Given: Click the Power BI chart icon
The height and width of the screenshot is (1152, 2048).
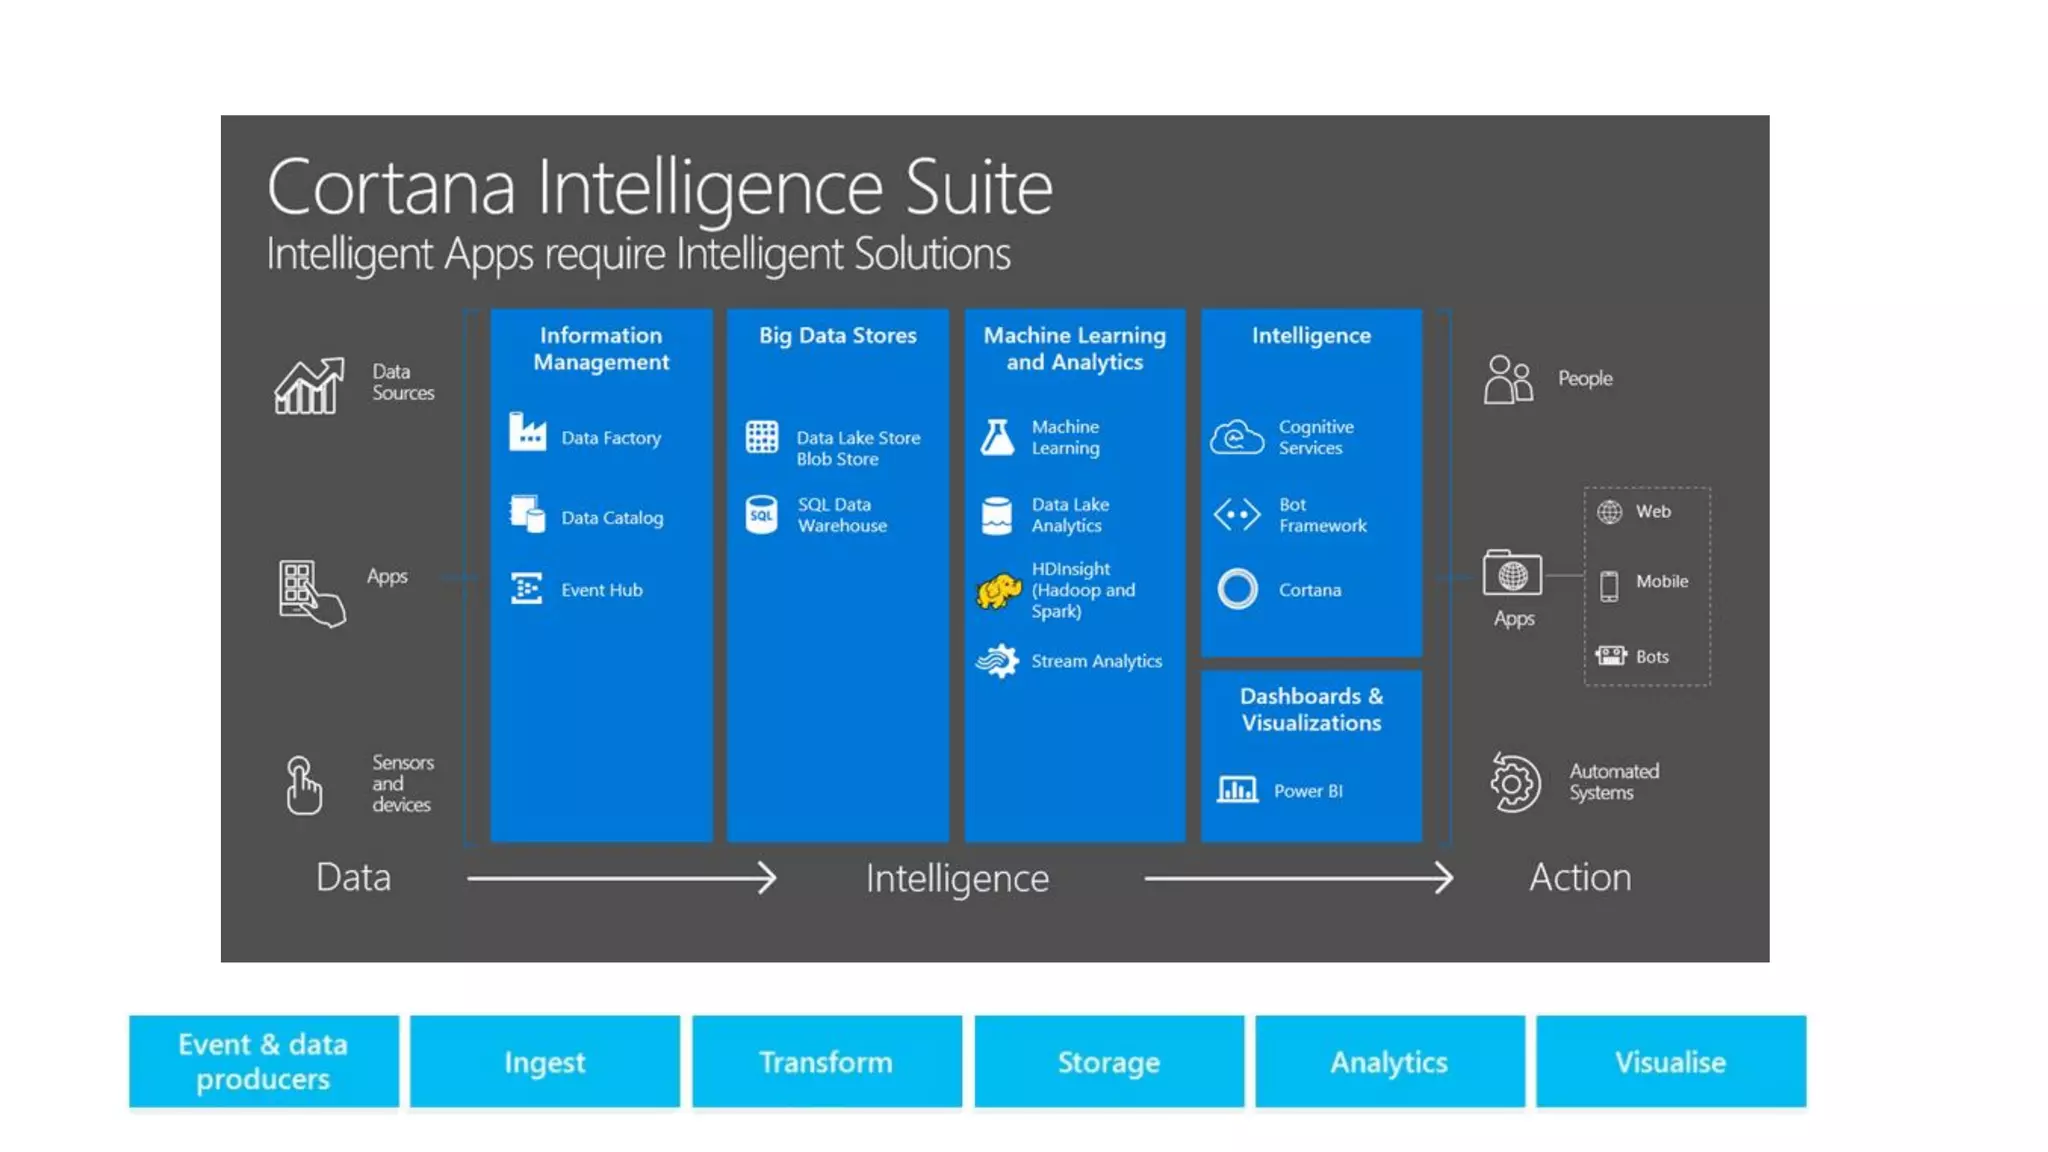Looking at the screenshot, I should pos(1237,790).
